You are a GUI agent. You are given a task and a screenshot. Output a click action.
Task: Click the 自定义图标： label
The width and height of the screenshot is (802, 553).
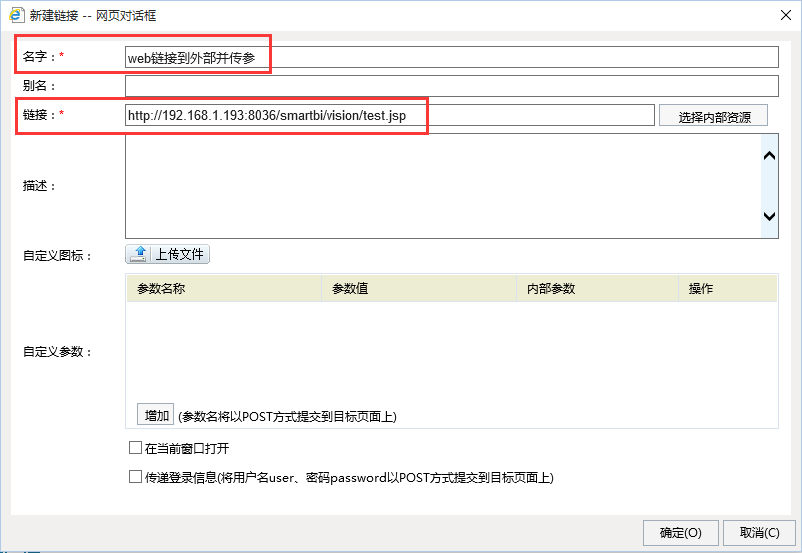pos(57,255)
